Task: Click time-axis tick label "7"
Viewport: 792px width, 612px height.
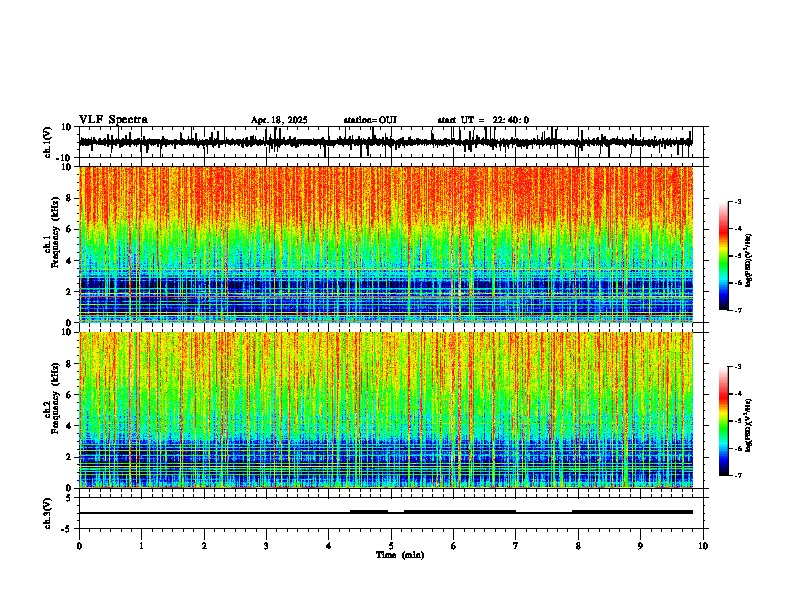Action: tap(516, 546)
